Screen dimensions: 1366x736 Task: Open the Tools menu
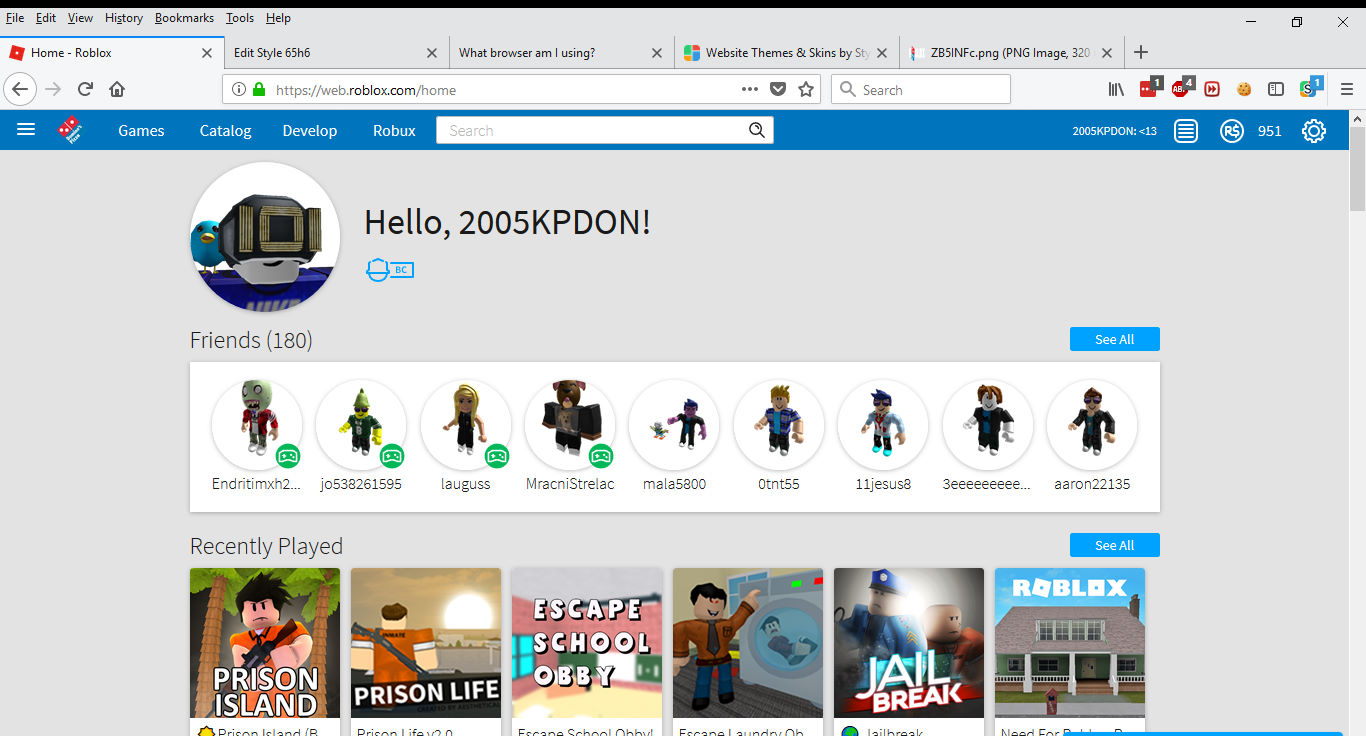(240, 18)
